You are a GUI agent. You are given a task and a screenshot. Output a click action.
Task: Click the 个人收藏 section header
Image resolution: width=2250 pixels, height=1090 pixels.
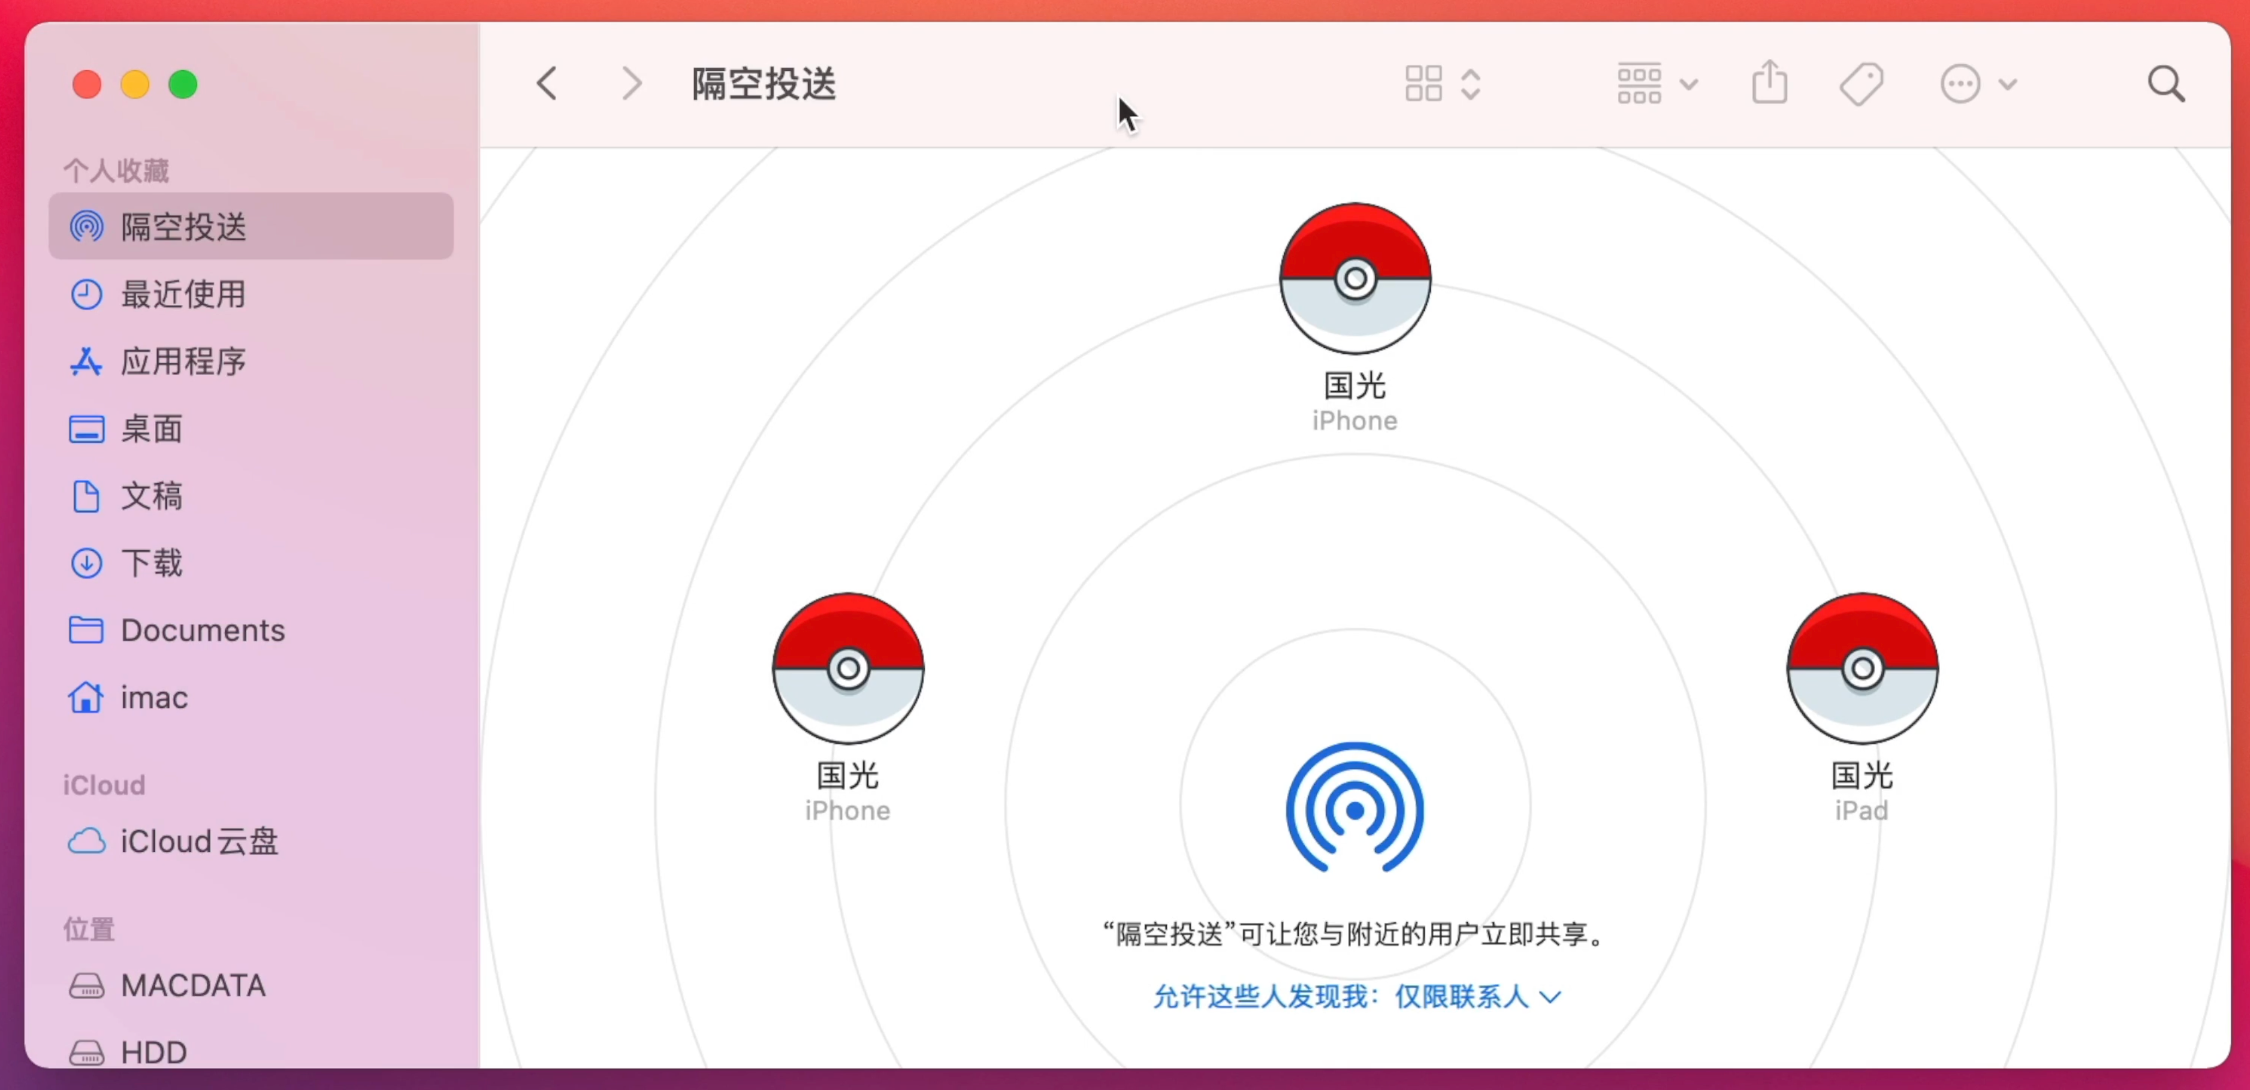point(116,171)
